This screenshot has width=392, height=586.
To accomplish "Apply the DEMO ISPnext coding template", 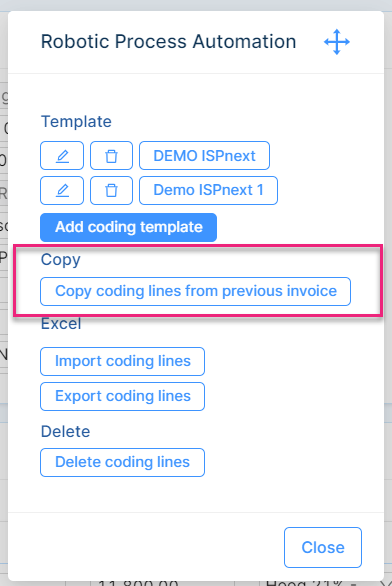I will tap(204, 155).
